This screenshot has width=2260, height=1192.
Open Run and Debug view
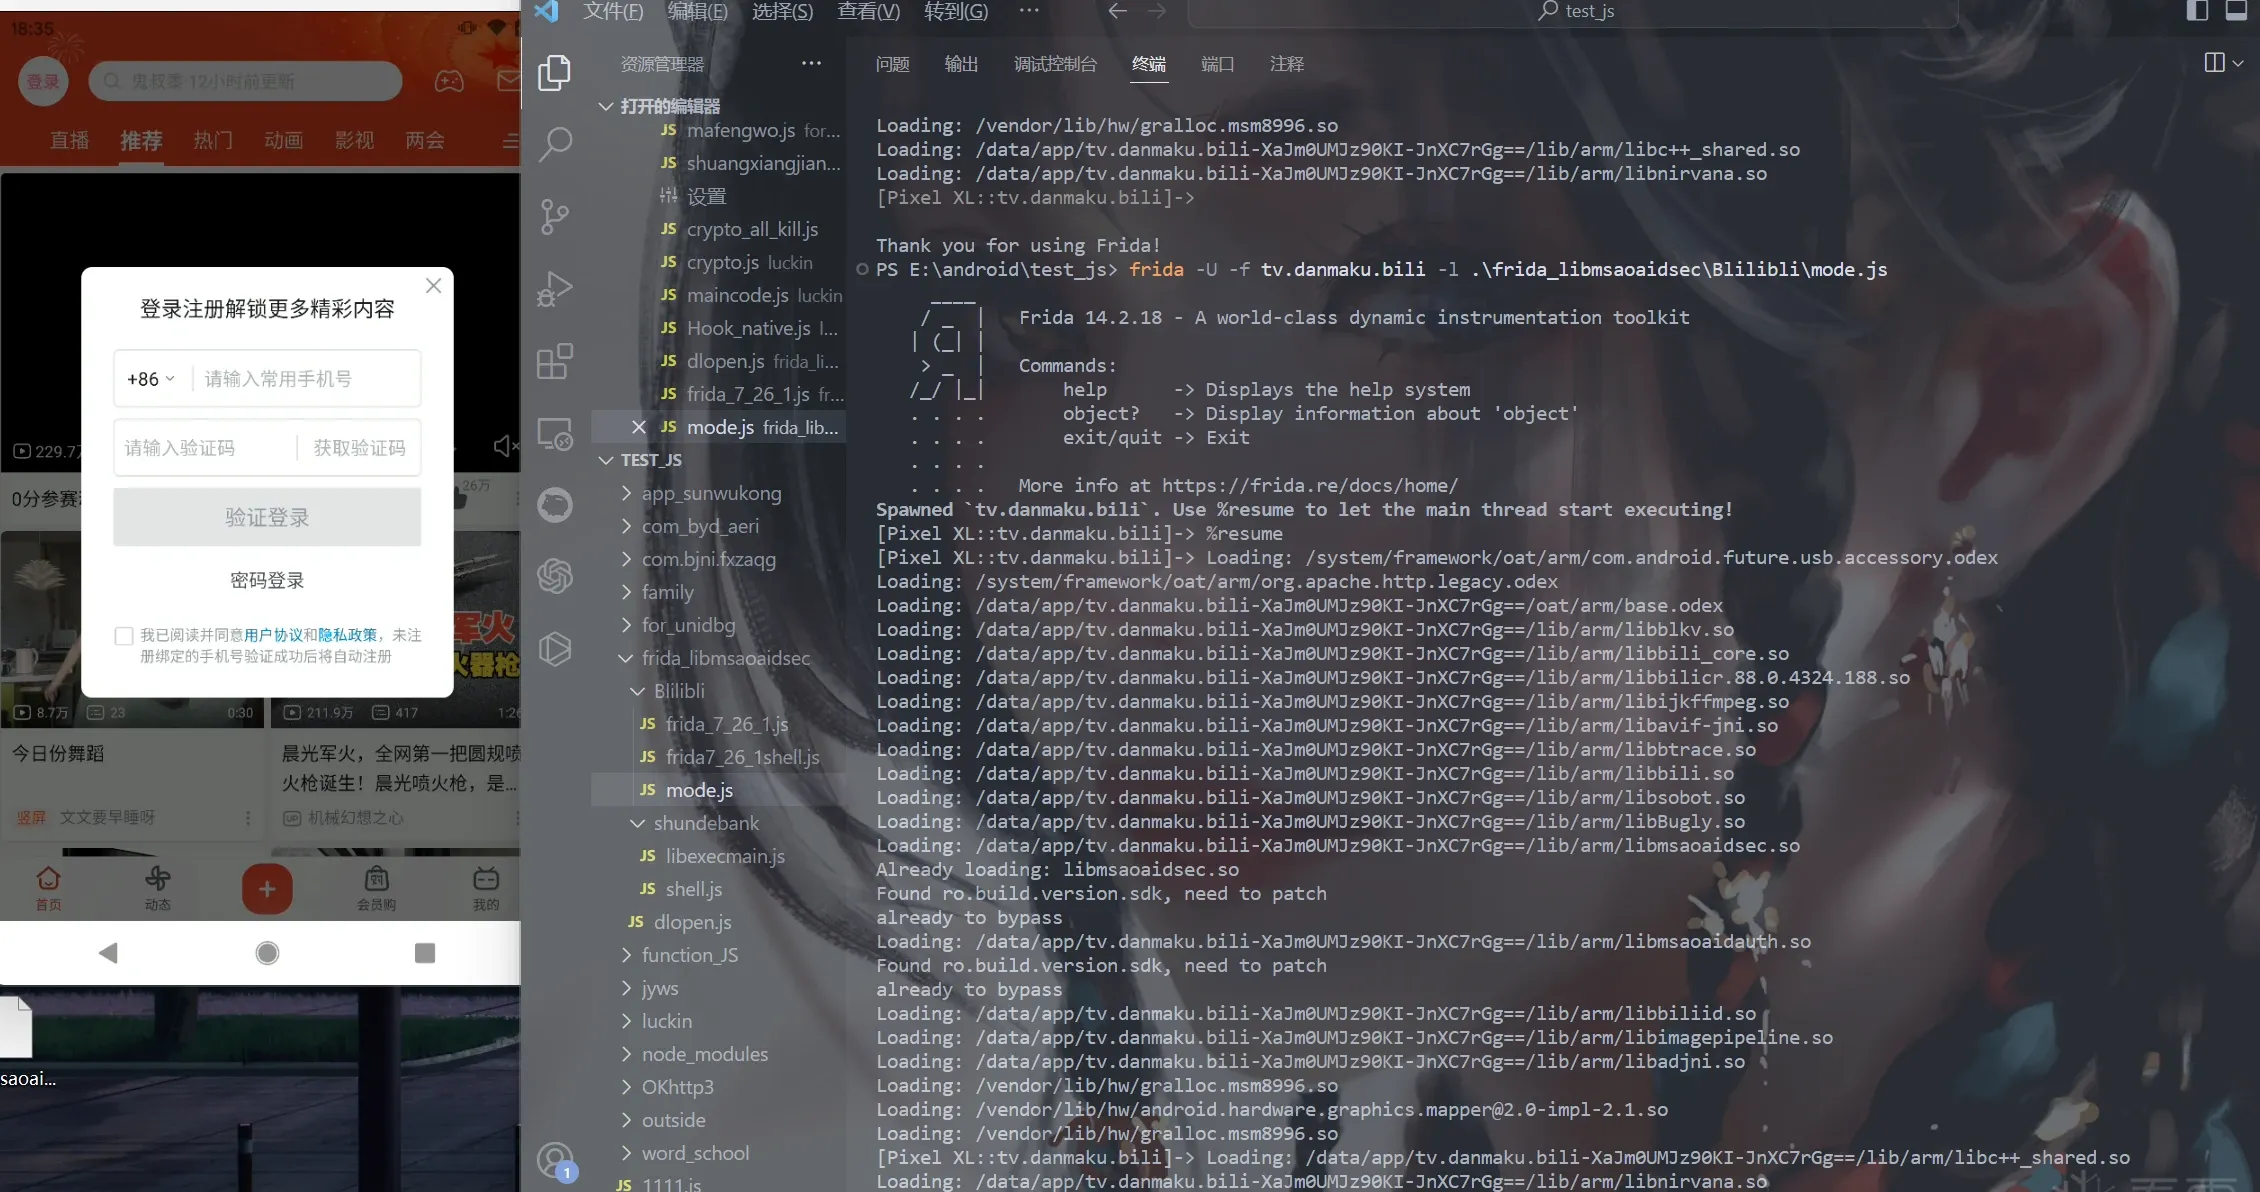coord(555,289)
